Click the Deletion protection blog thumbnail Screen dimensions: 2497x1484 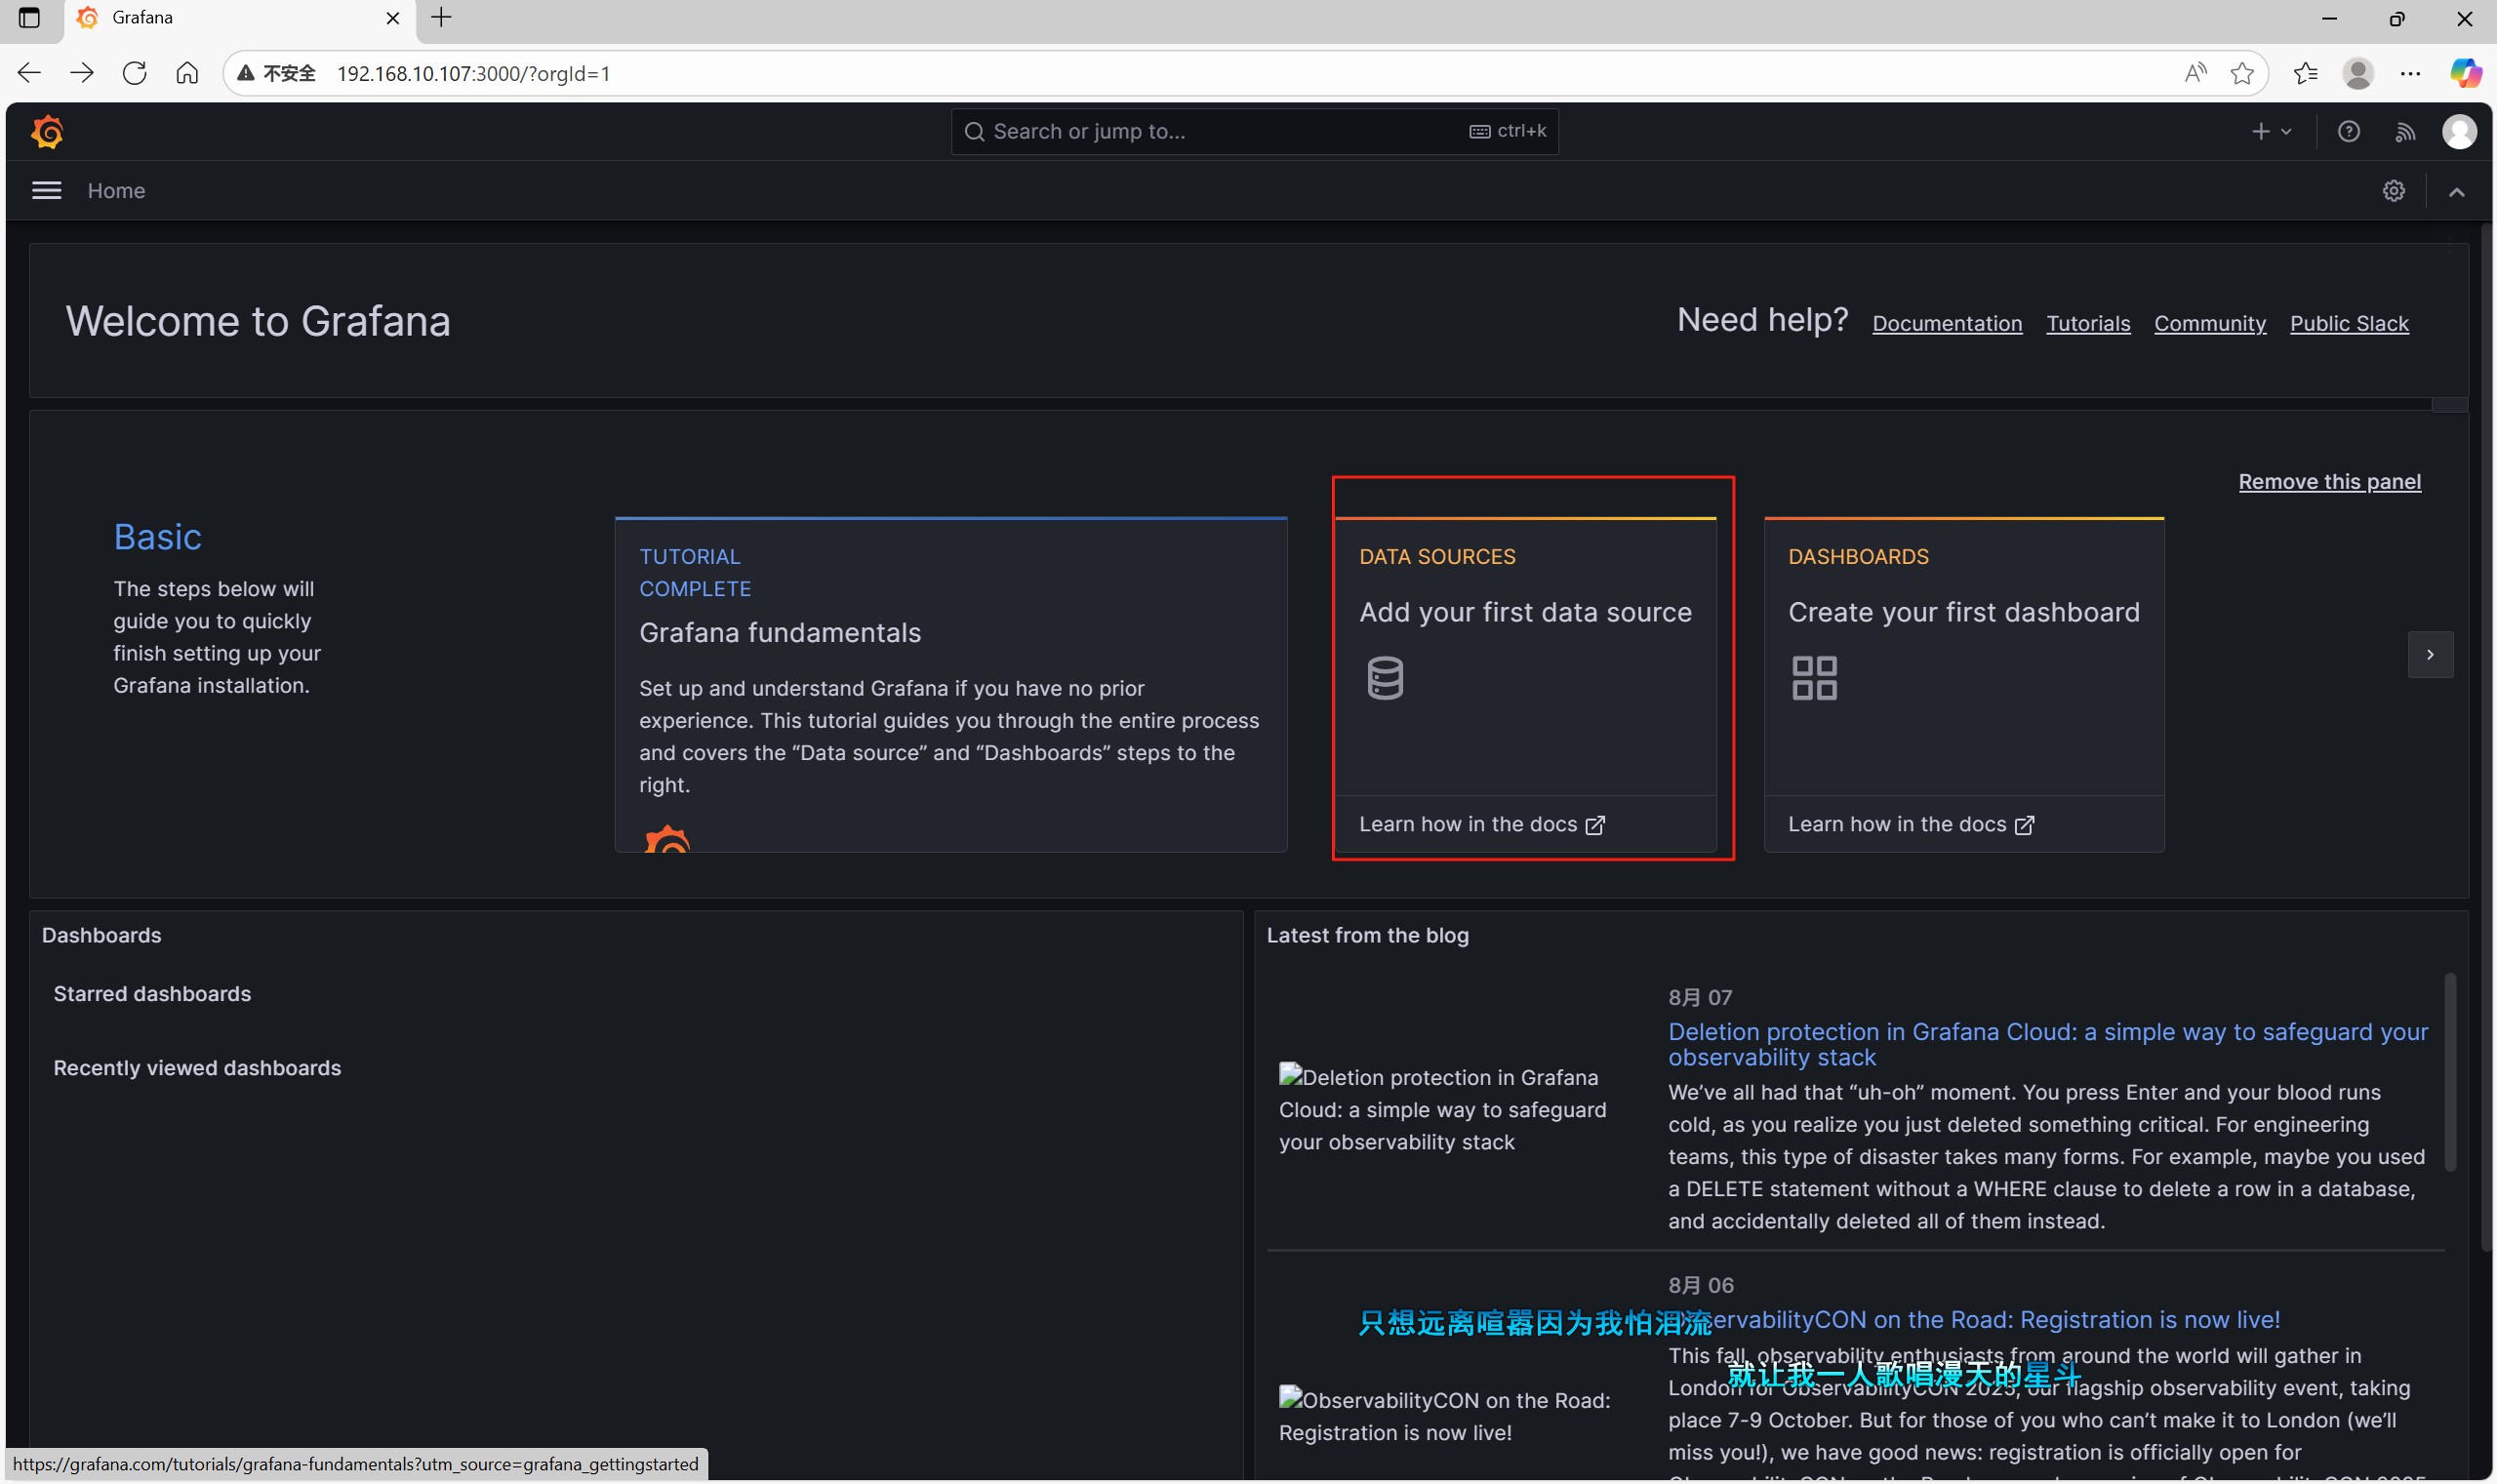(1442, 1109)
